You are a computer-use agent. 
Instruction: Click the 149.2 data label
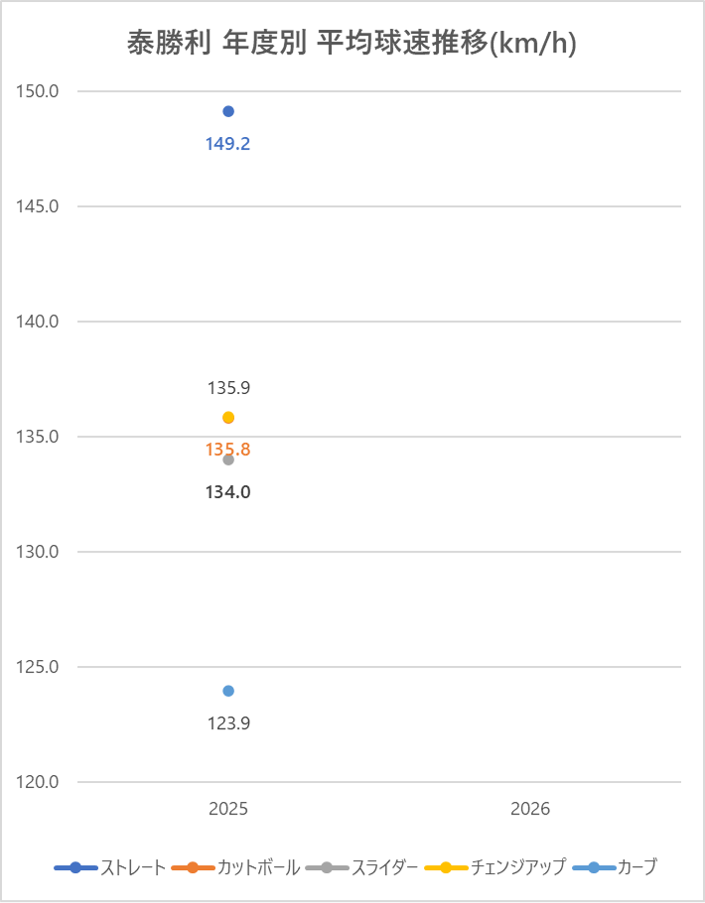(x=228, y=144)
